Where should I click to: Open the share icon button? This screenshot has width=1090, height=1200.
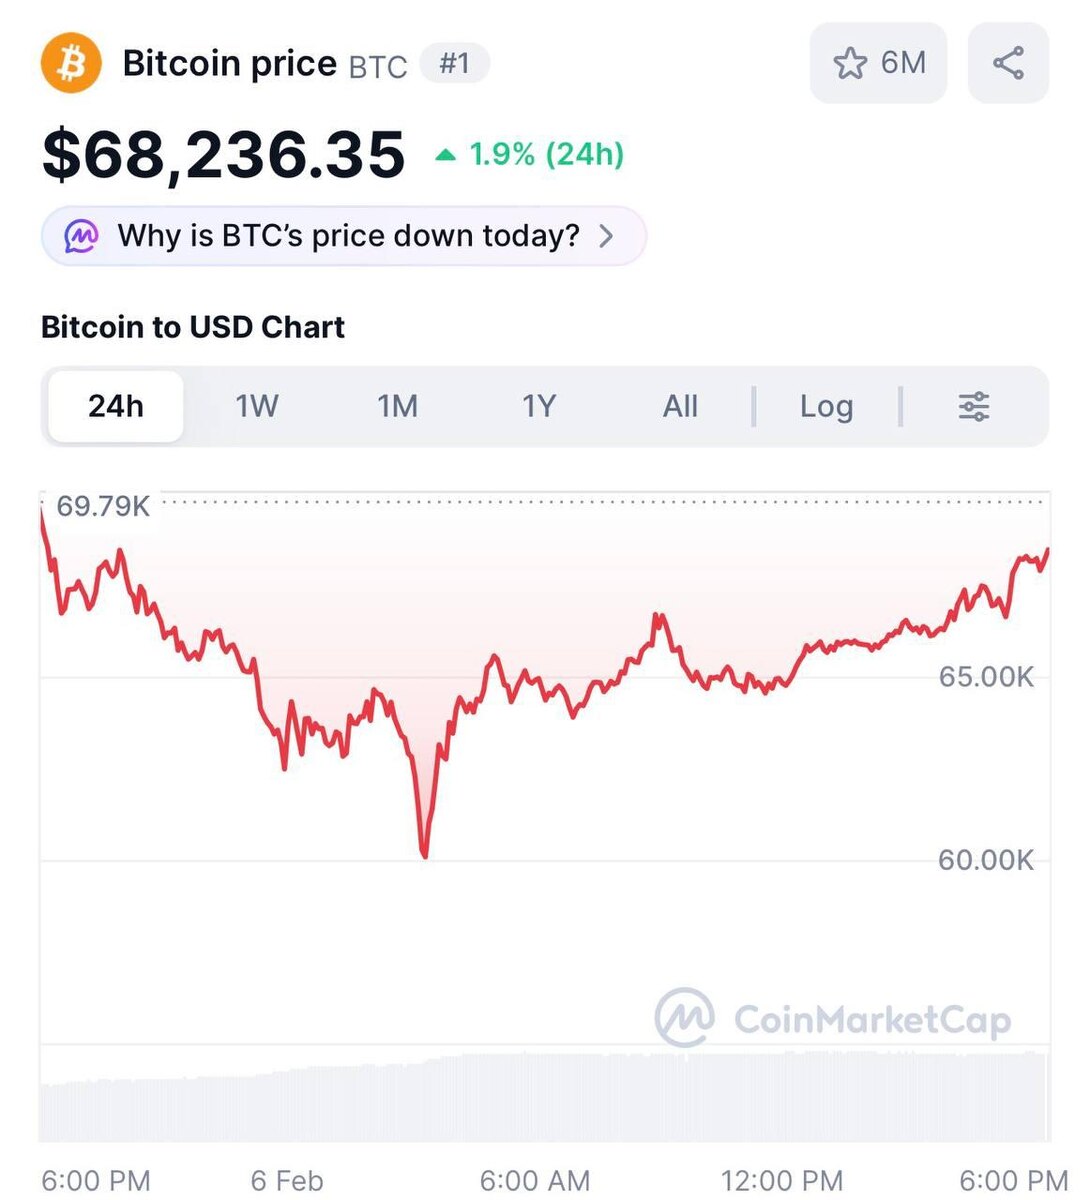pos(1008,63)
